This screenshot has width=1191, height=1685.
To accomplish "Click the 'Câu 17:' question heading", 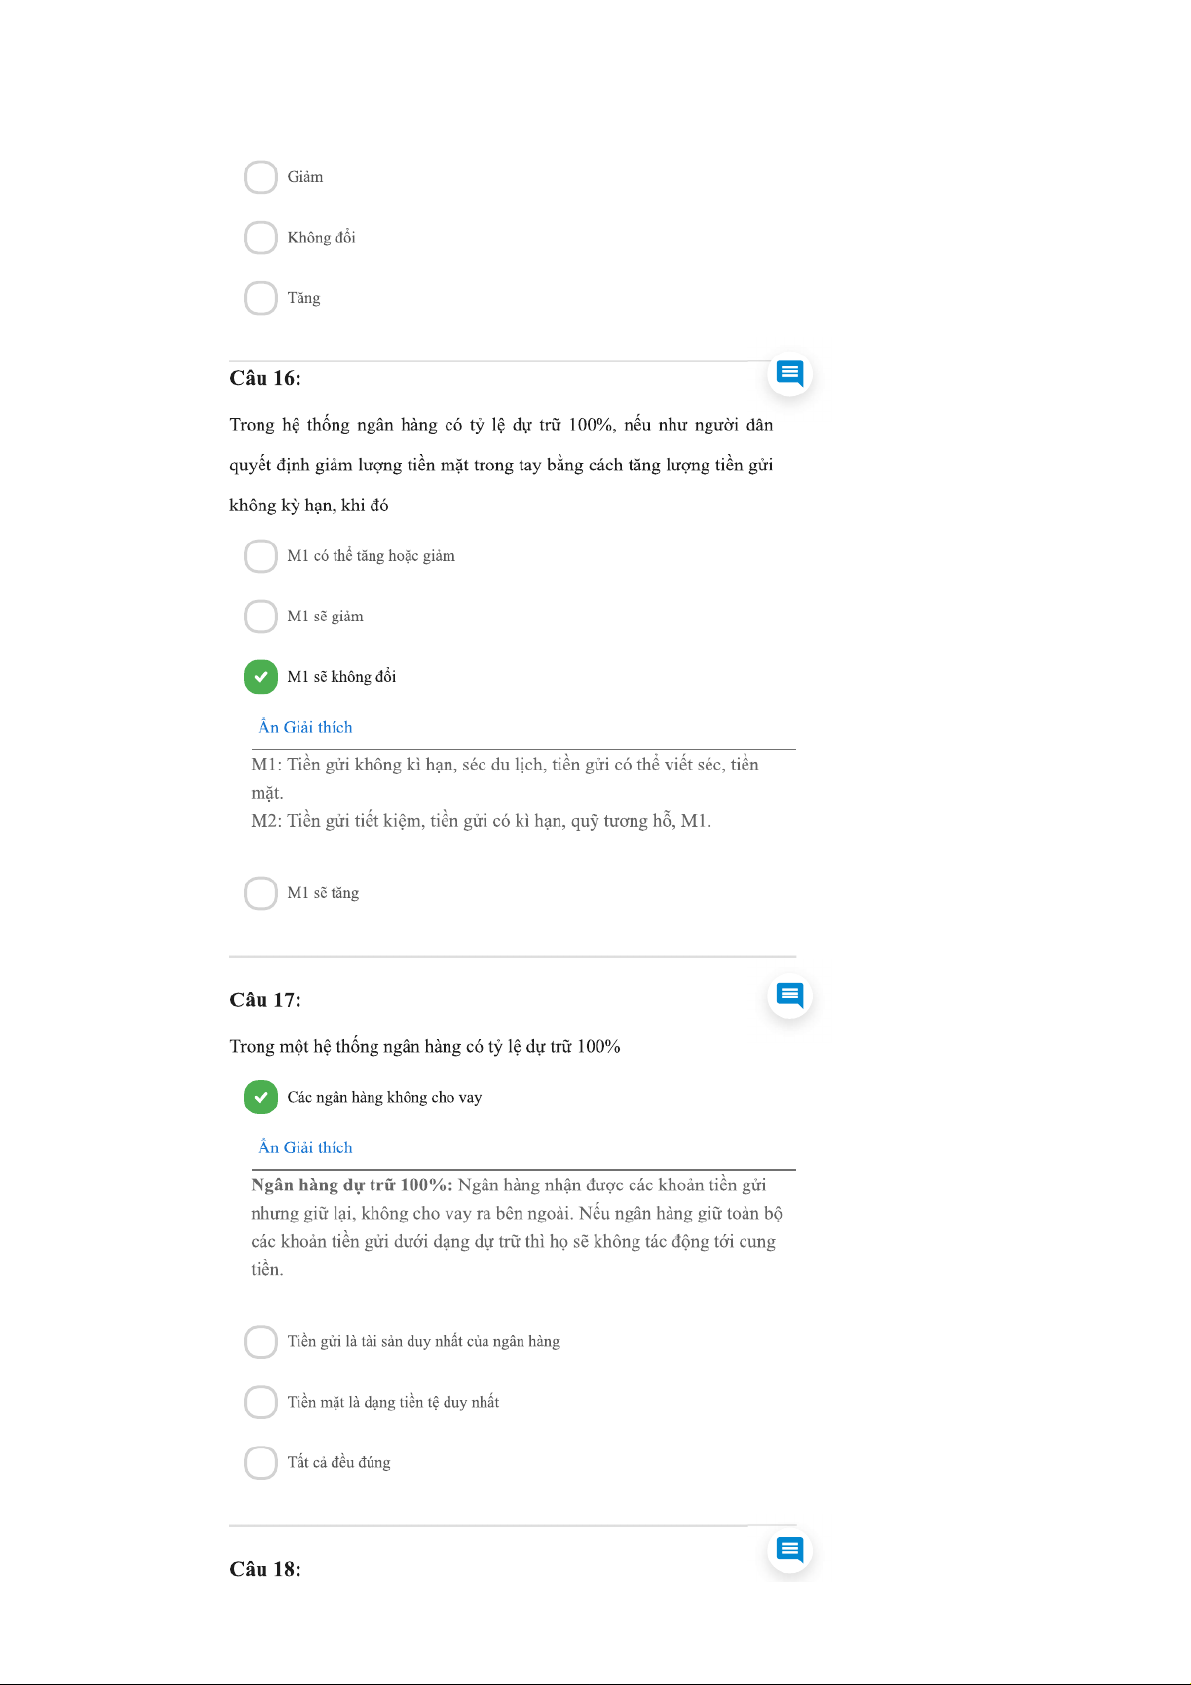I will 265,1000.
